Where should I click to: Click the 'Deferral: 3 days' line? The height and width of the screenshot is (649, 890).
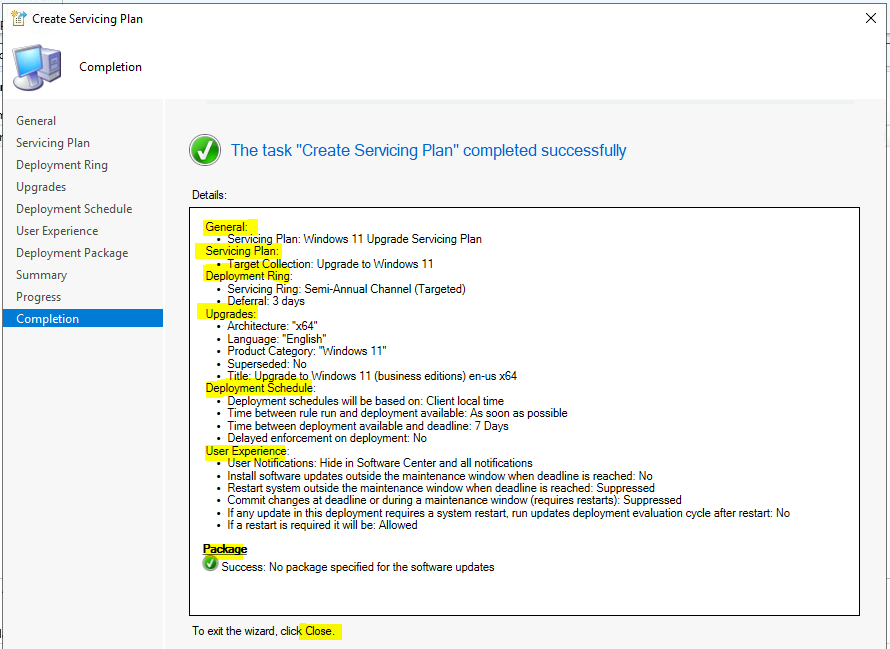pyautogui.click(x=266, y=301)
